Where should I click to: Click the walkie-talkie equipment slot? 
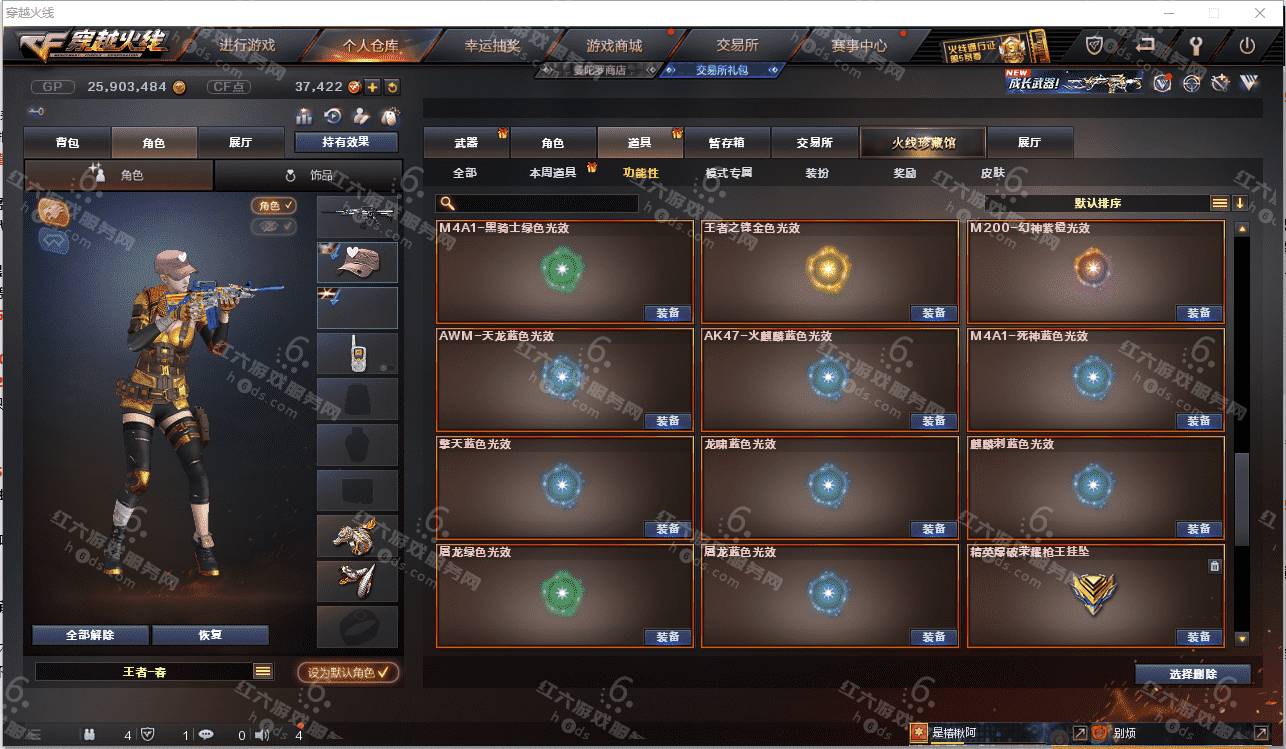[357, 353]
